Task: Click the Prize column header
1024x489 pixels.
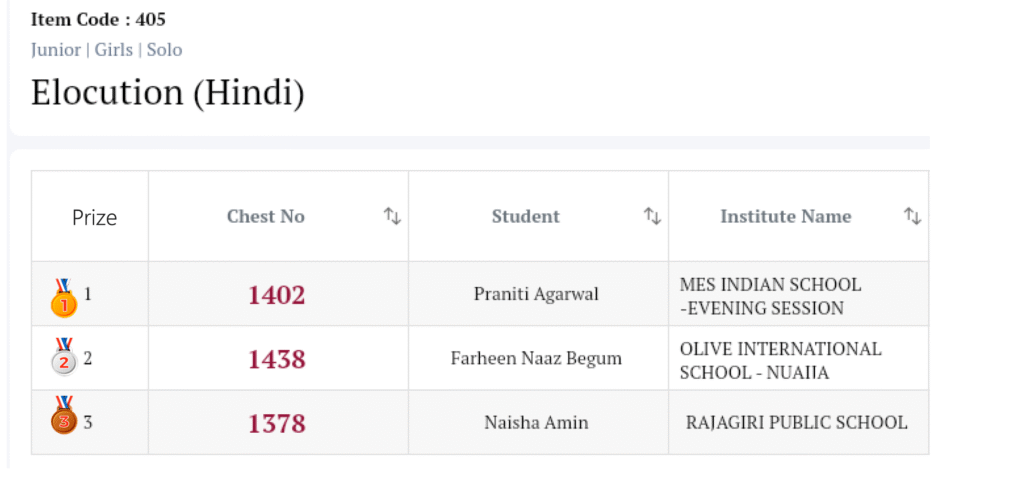Action: (x=94, y=217)
